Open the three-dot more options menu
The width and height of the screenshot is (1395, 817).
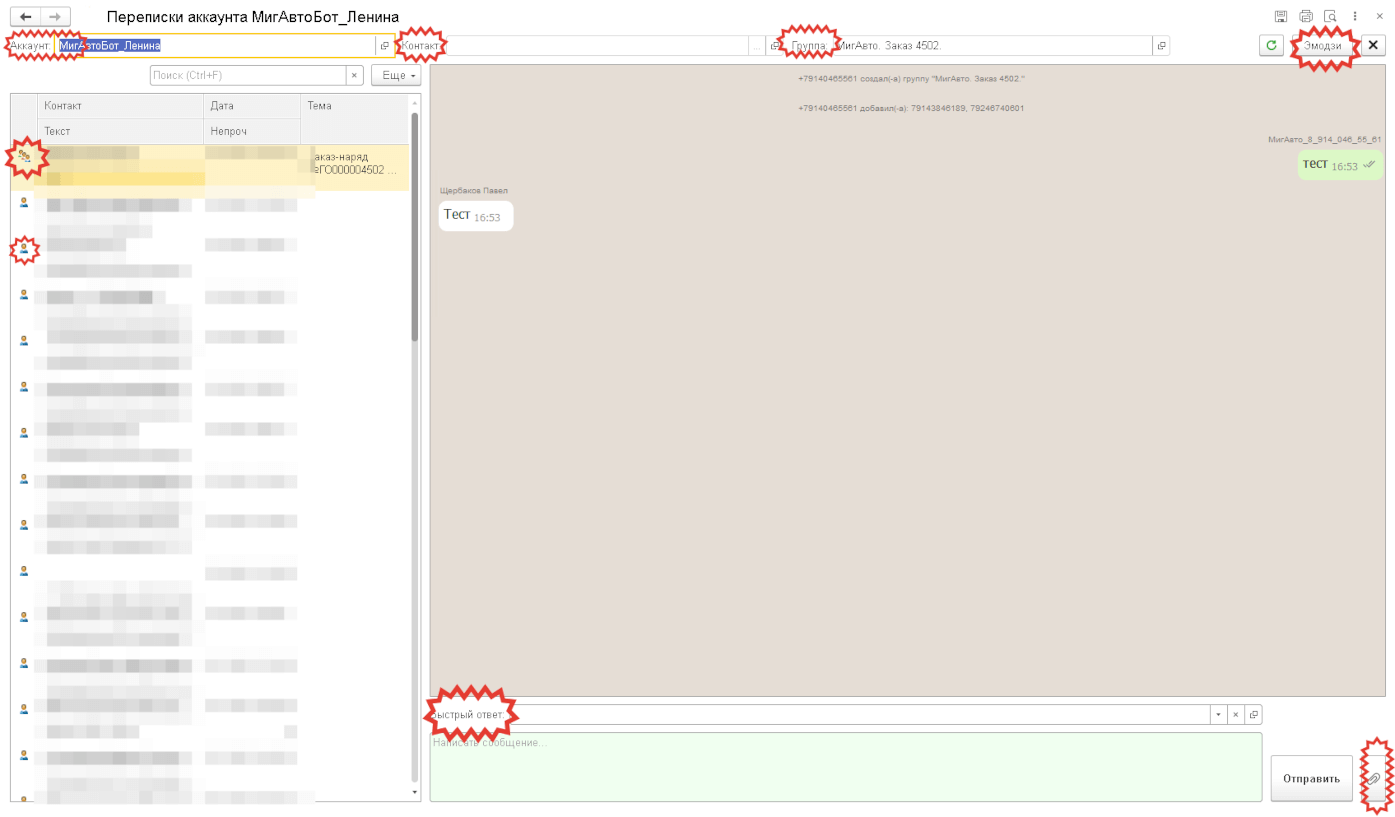click(1355, 17)
